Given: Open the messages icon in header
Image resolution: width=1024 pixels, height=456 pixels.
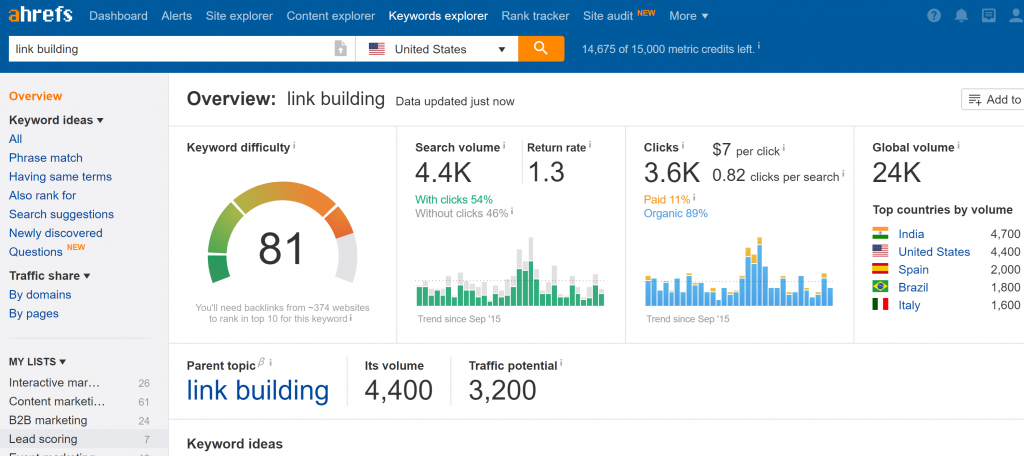Looking at the screenshot, I should tap(989, 16).
